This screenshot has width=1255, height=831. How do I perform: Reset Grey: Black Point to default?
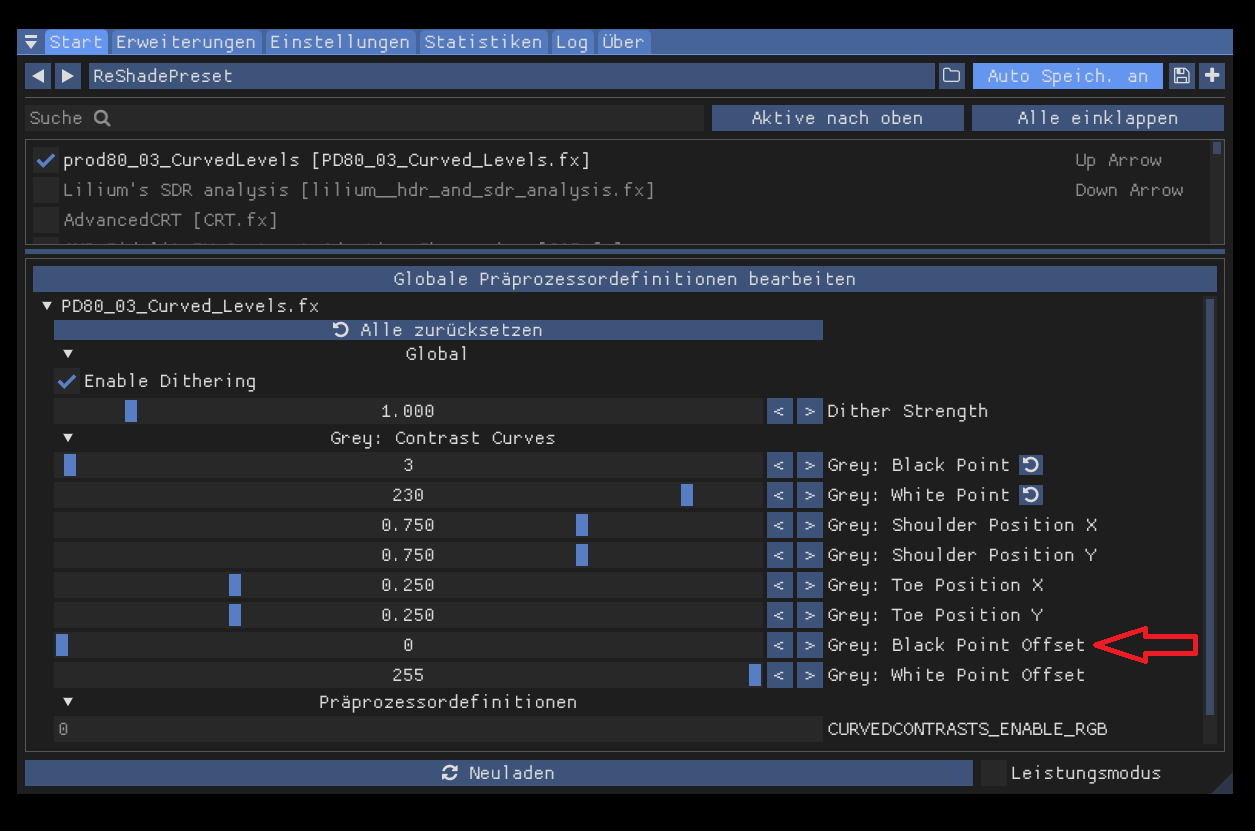(1031, 465)
